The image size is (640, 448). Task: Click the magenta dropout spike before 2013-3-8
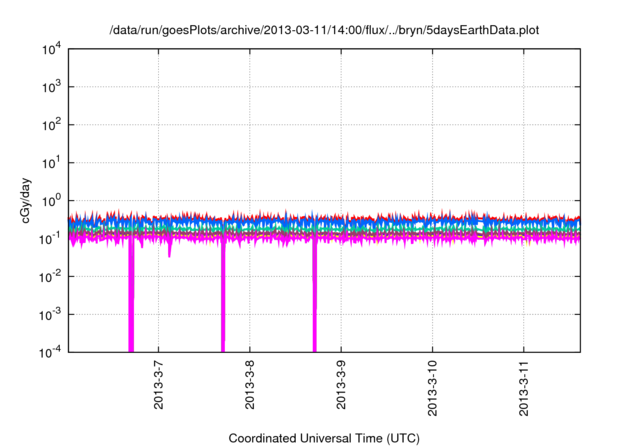[223, 296]
